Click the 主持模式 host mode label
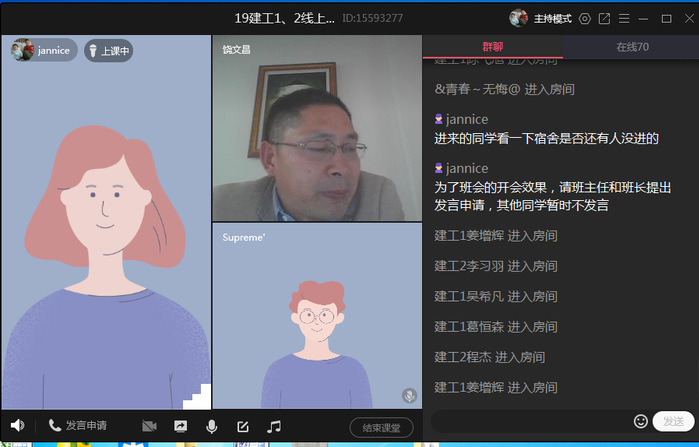 tap(552, 18)
